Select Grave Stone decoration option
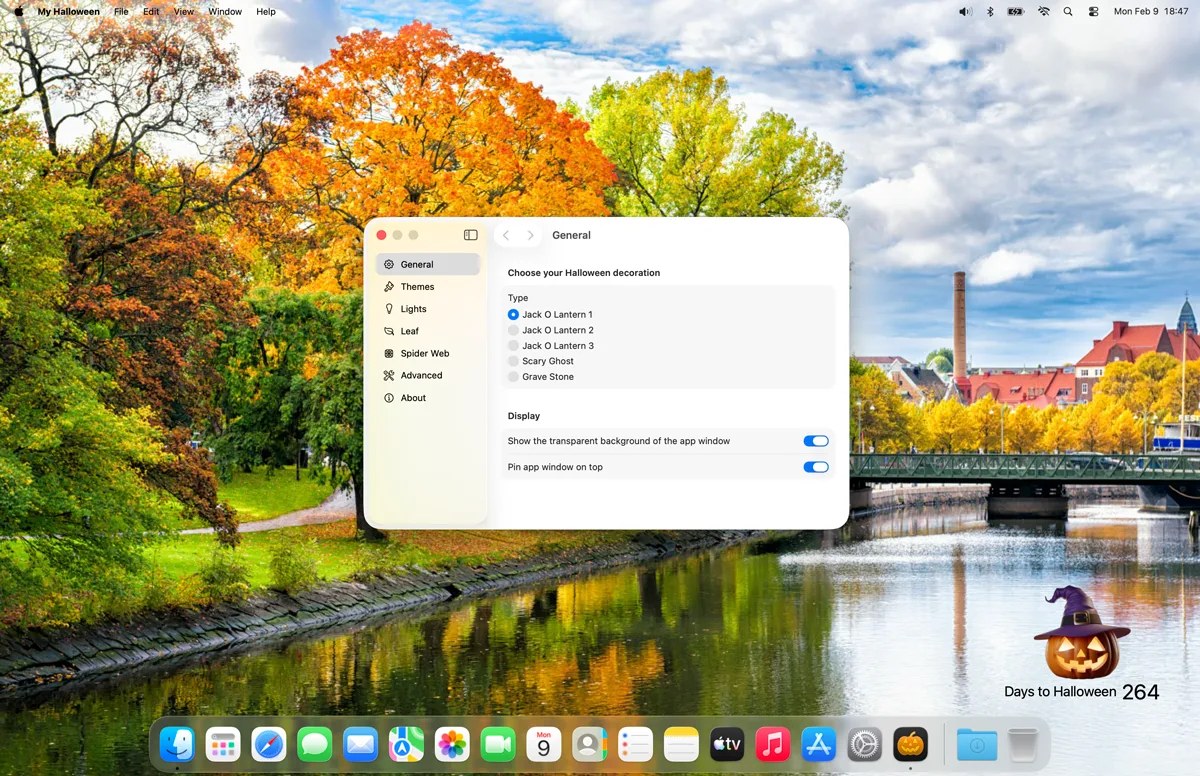Image resolution: width=1200 pixels, height=776 pixels. (x=513, y=377)
